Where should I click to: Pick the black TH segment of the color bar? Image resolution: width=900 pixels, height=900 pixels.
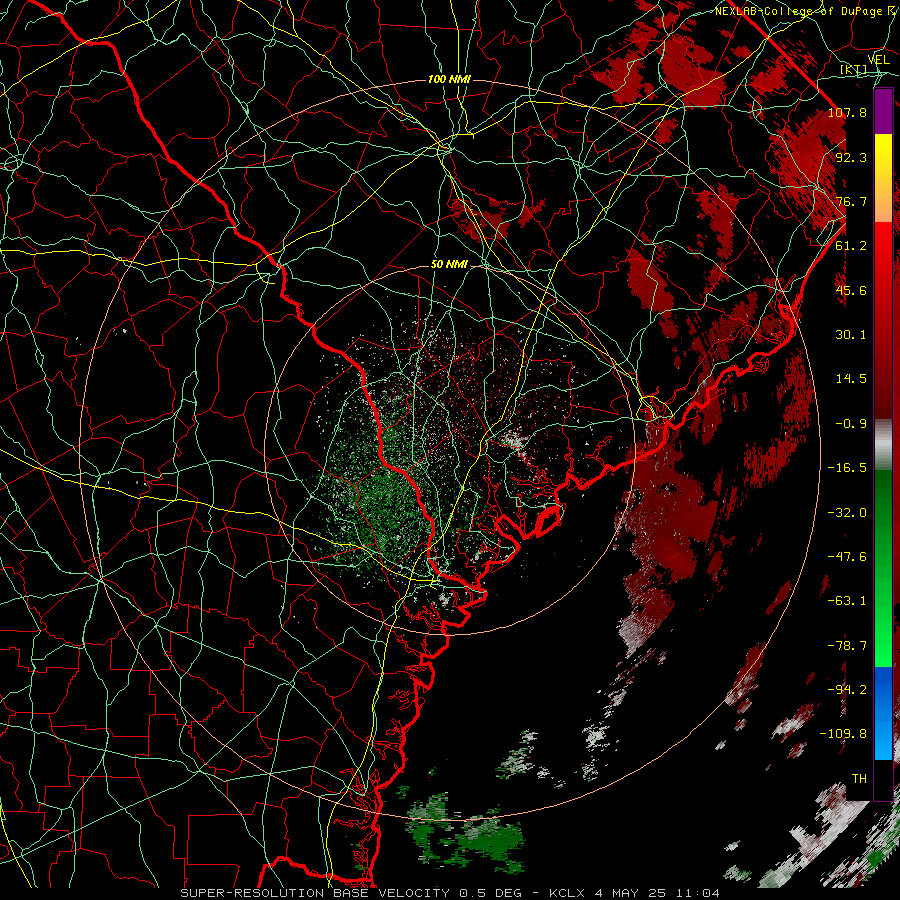pyautogui.click(x=883, y=779)
